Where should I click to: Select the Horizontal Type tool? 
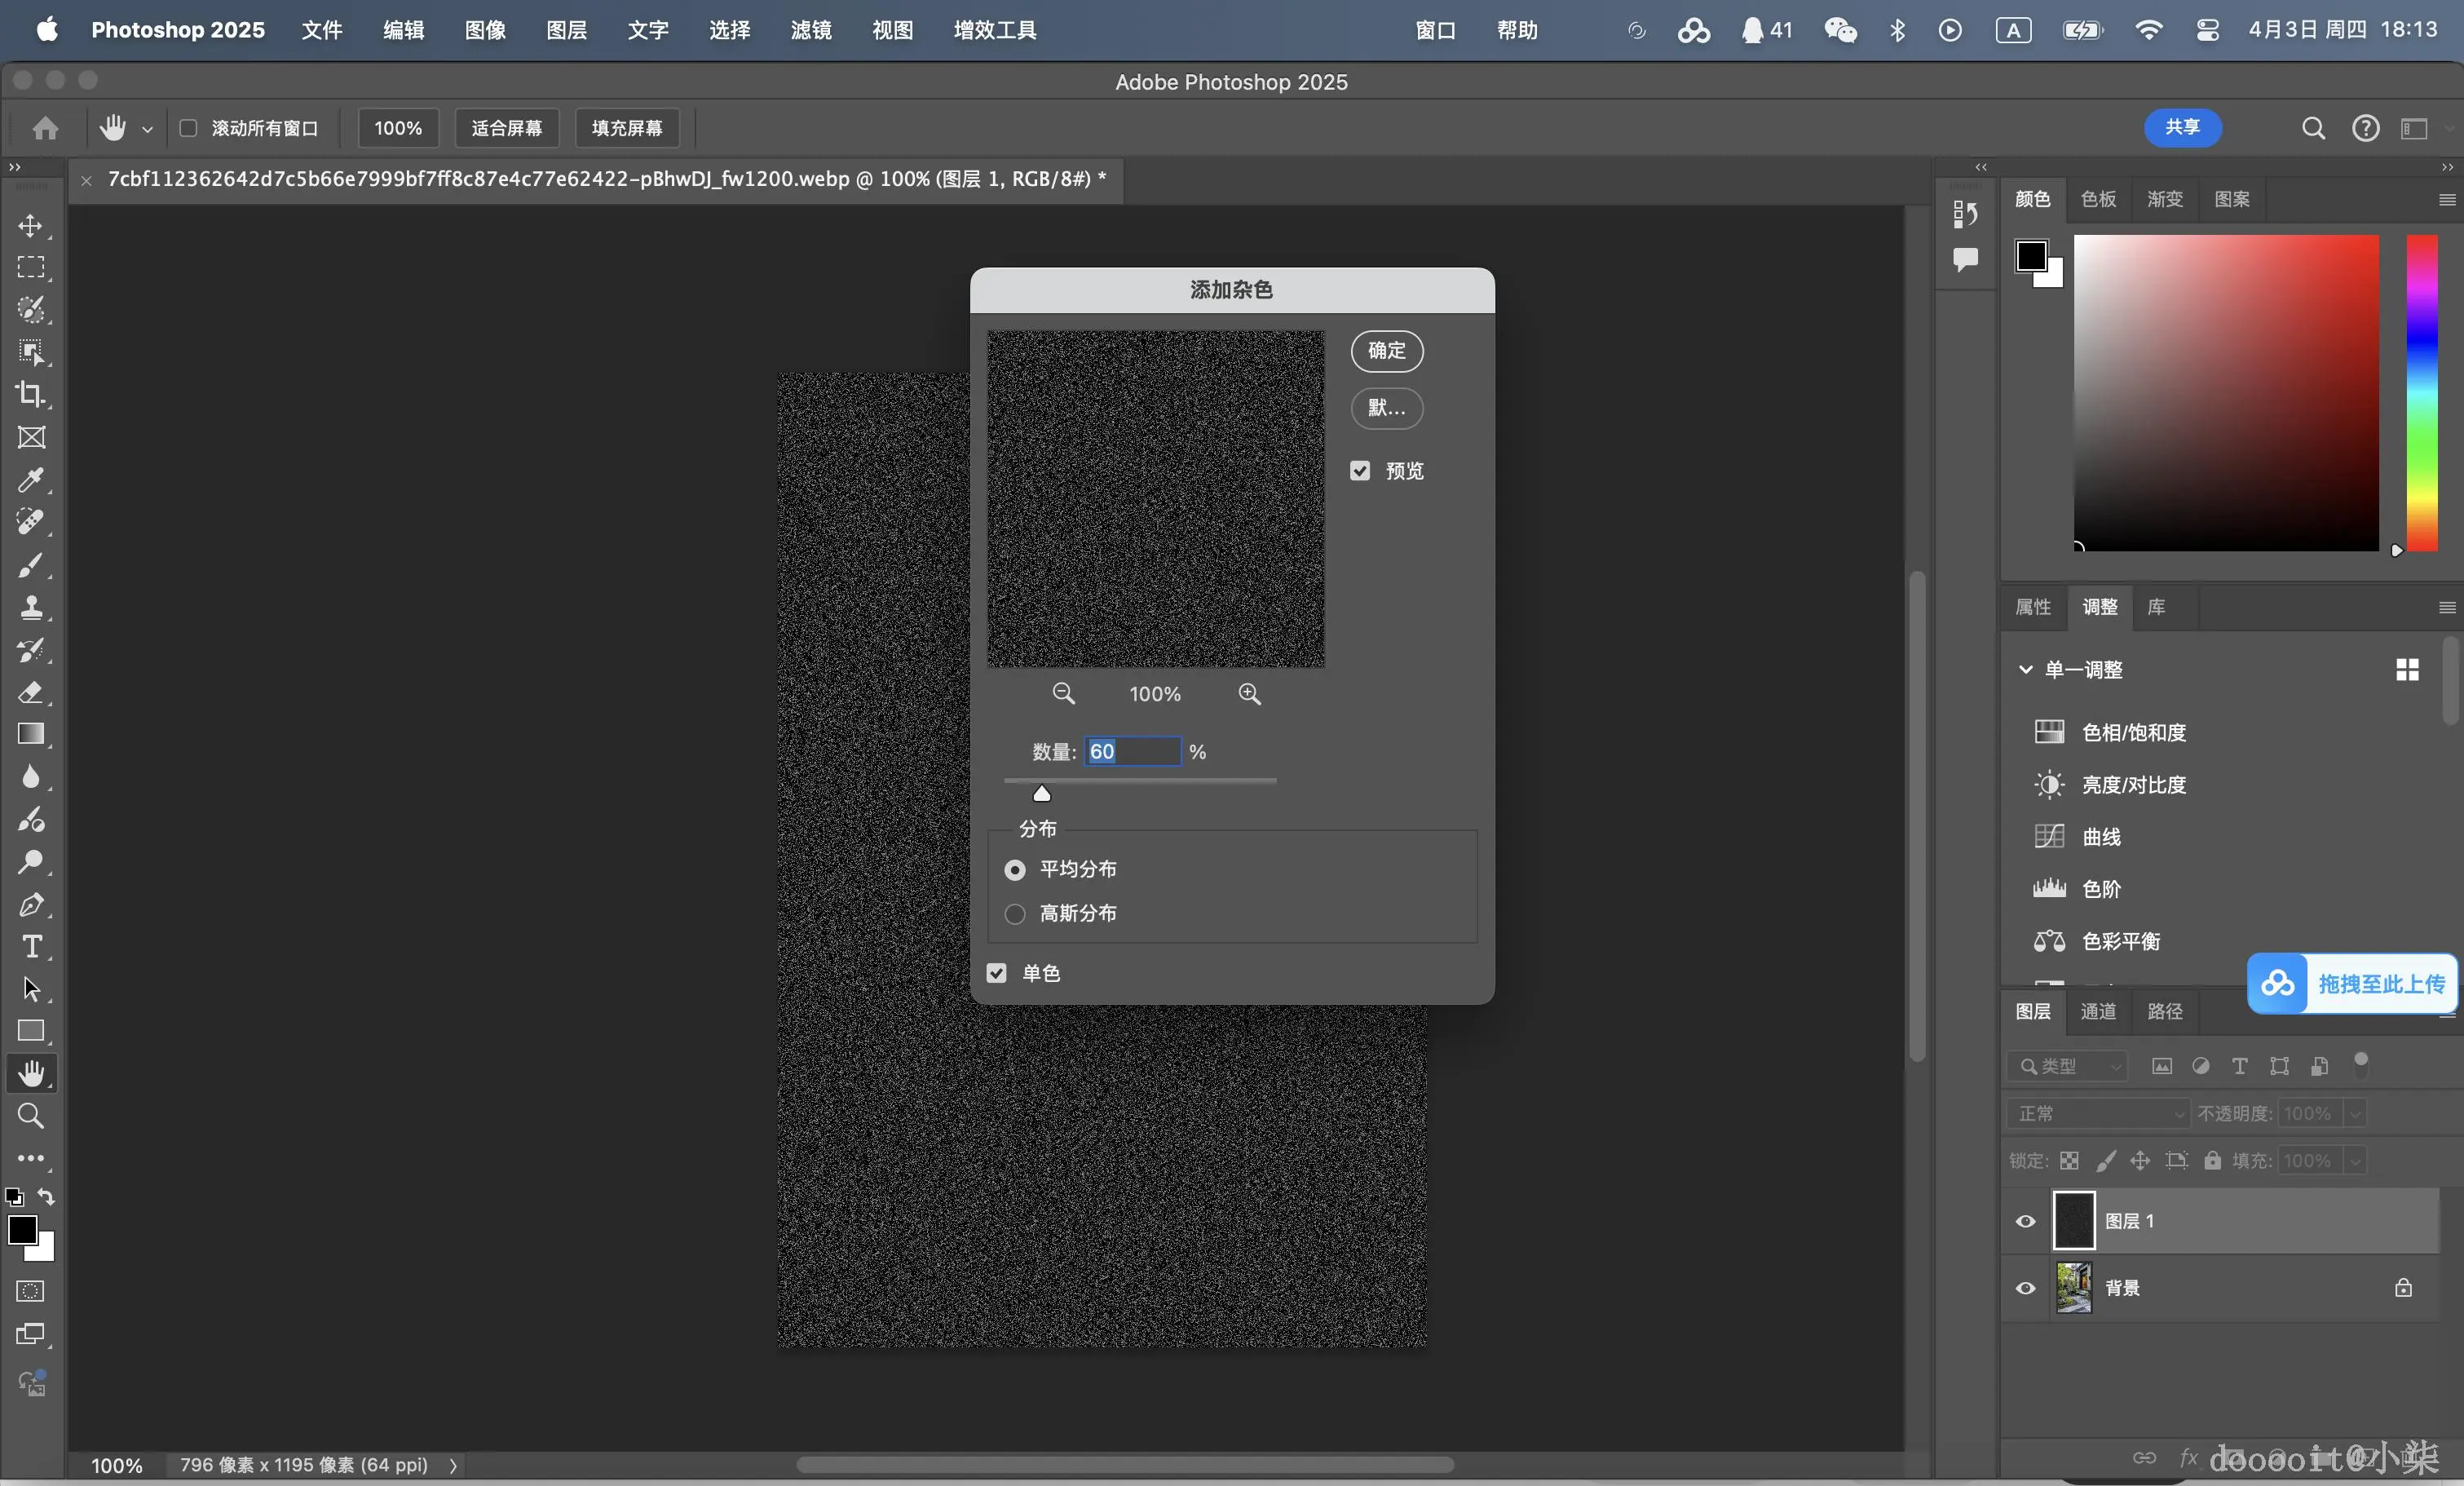[x=31, y=946]
